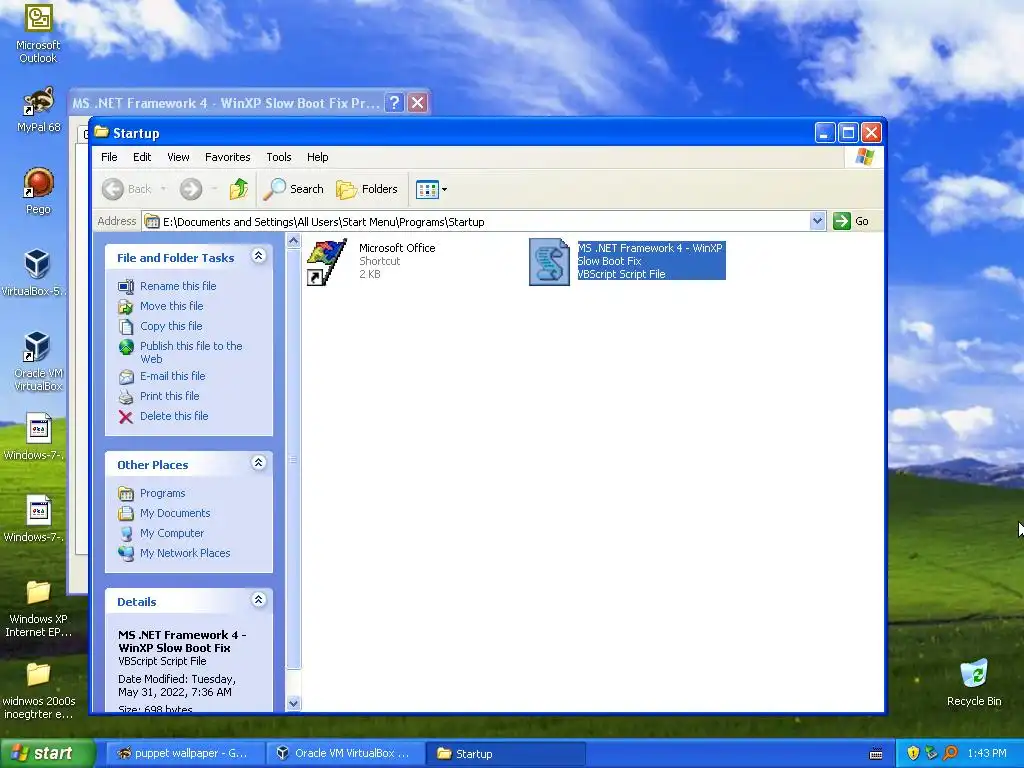Open the Favorites menu
Viewport: 1024px width, 768px height.
[227, 157]
